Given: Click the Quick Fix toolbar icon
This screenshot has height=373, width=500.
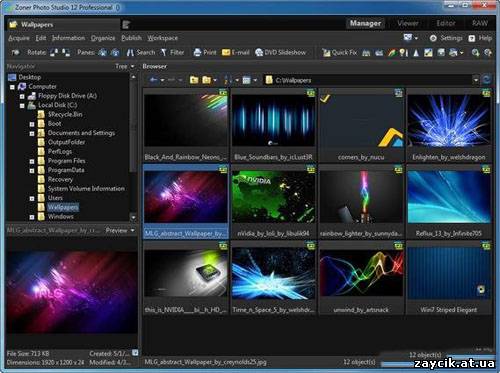Looking at the screenshot, I should point(326,52).
